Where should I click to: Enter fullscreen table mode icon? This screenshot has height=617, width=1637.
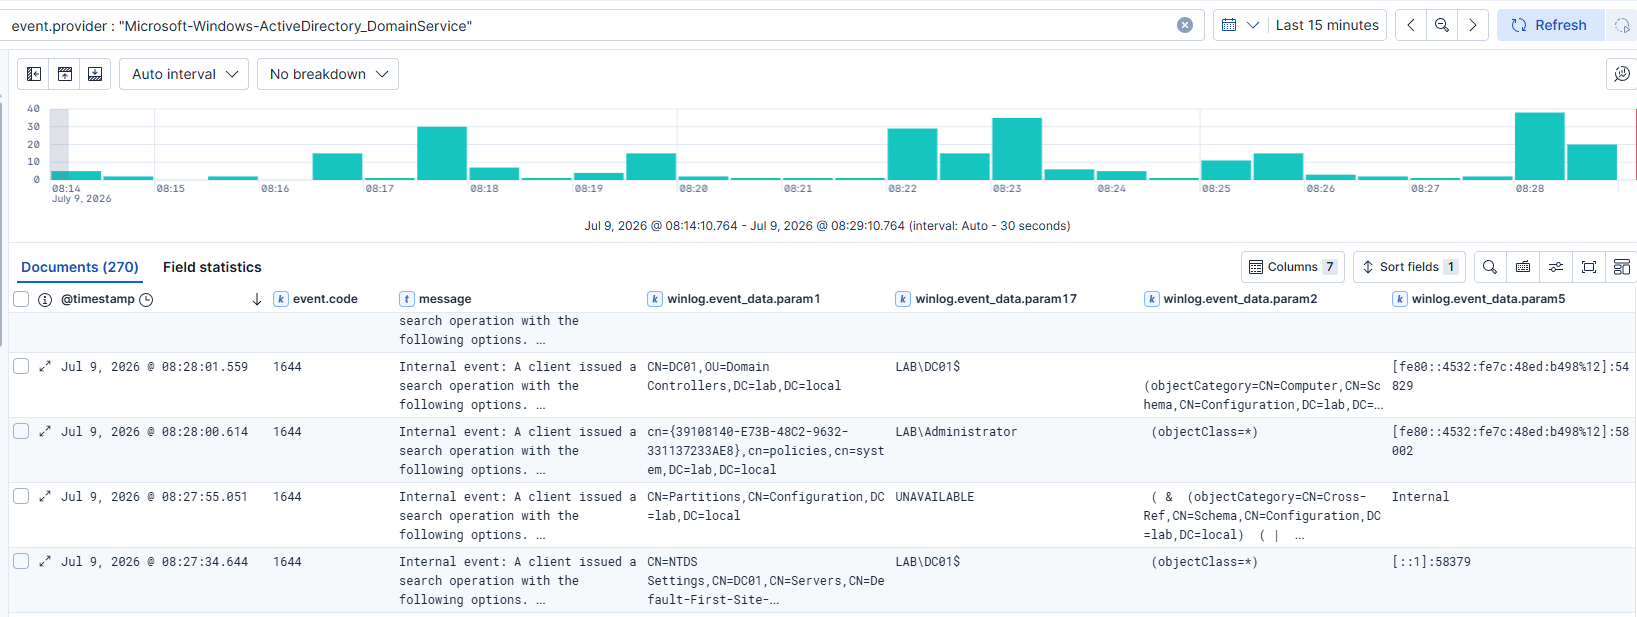click(x=1589, y=267)
